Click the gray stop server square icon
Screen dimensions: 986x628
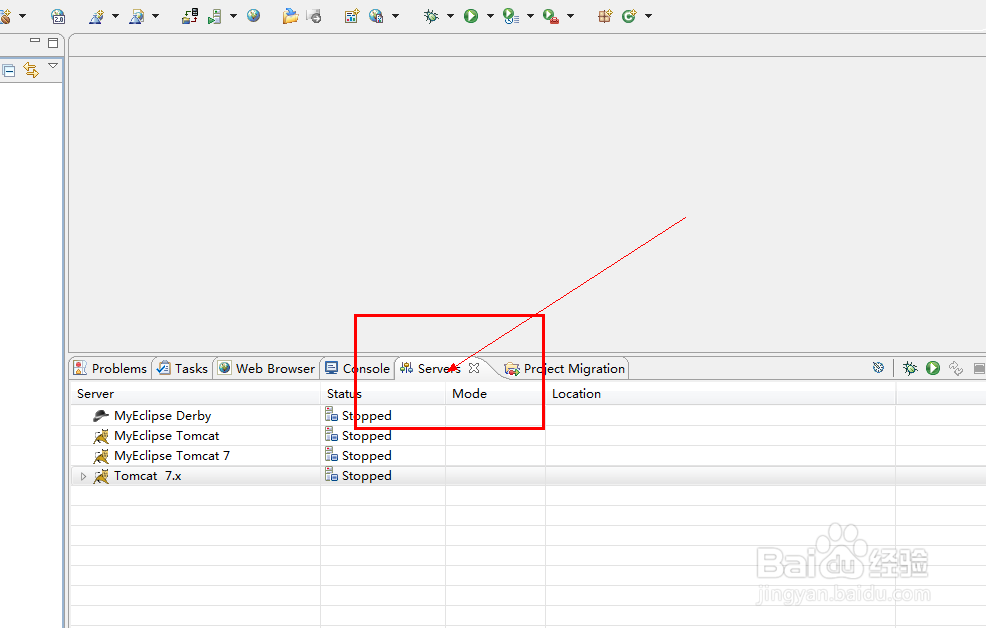[x=979, y=368]
